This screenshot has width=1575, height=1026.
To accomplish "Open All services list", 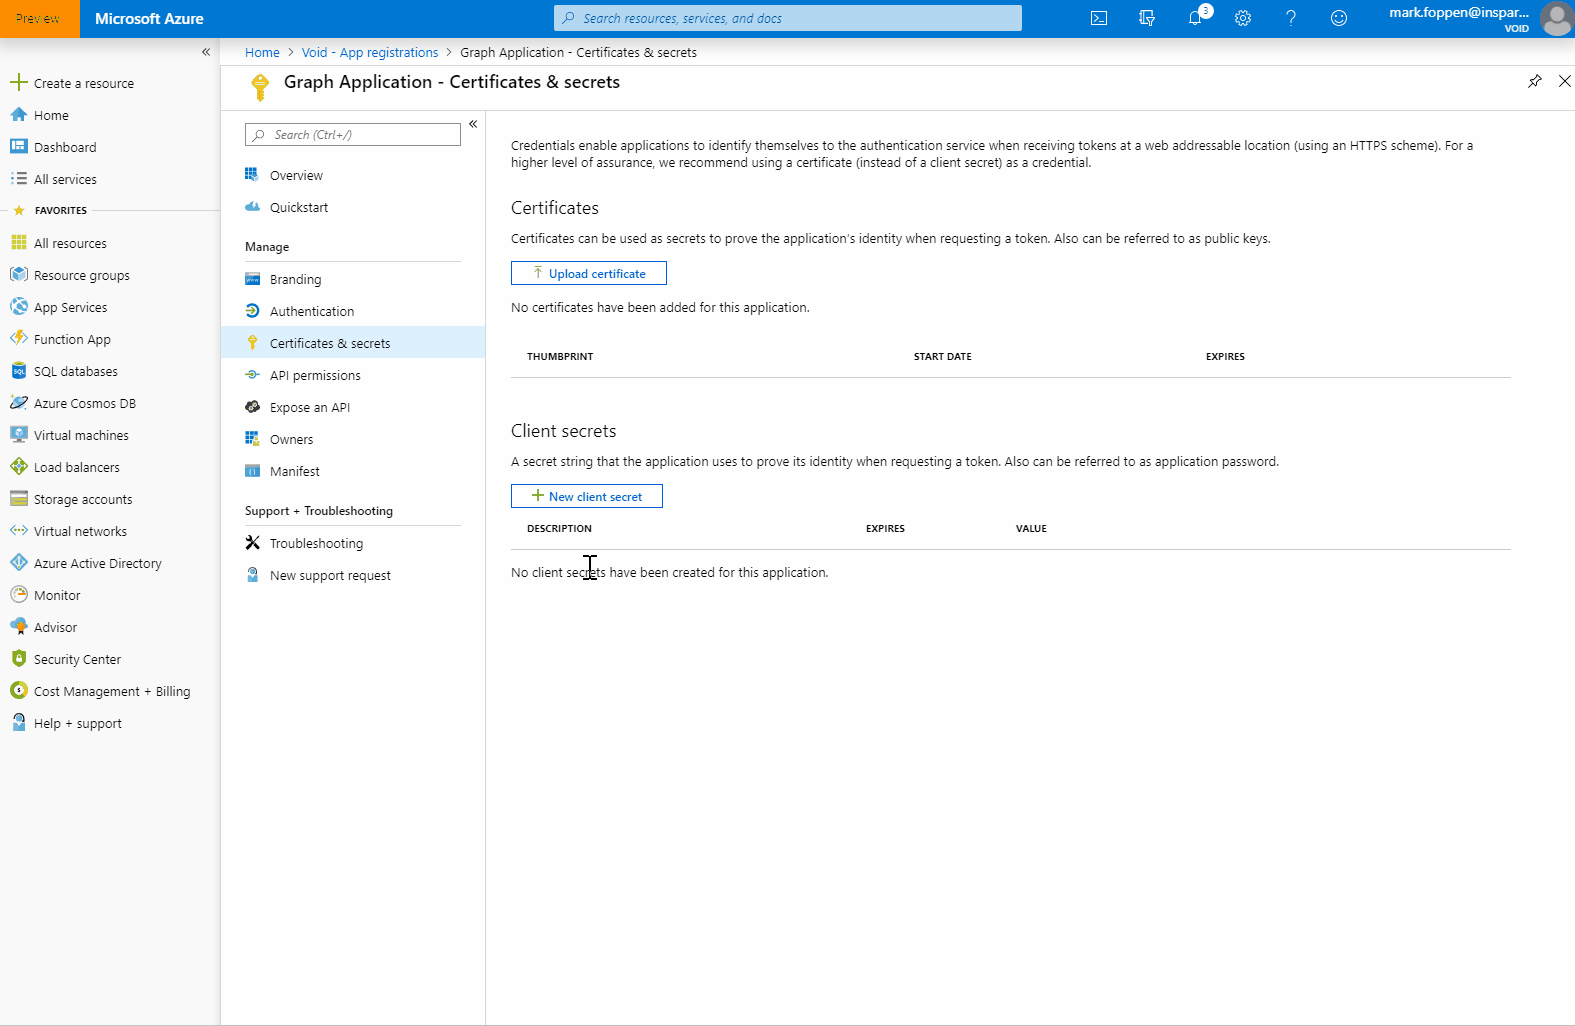I will tap(65, 179).
